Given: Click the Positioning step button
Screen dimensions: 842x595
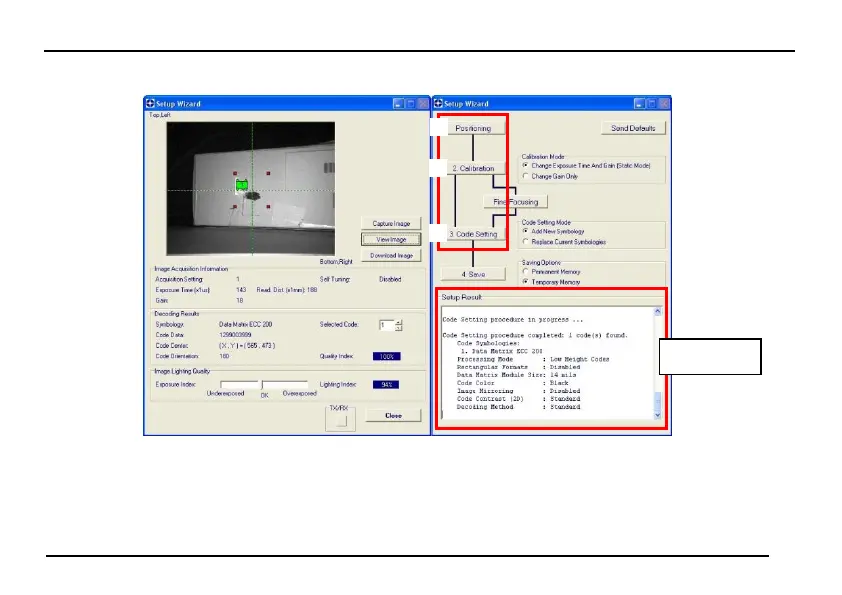Looking at the screenshot, I should coord(473,128).
